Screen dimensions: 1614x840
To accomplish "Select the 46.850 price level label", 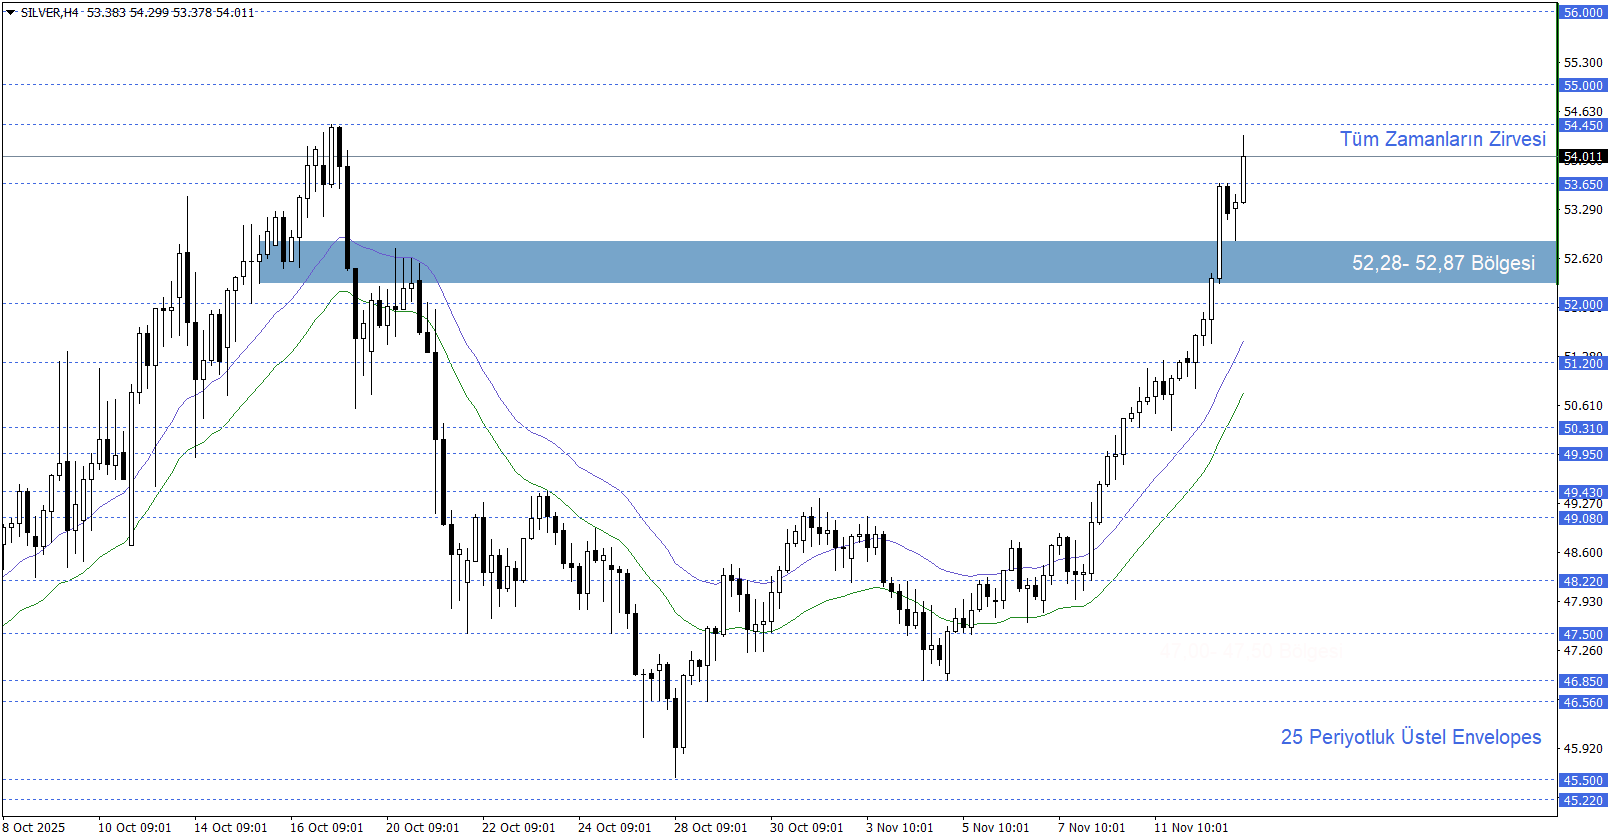I will (1583, 682).
